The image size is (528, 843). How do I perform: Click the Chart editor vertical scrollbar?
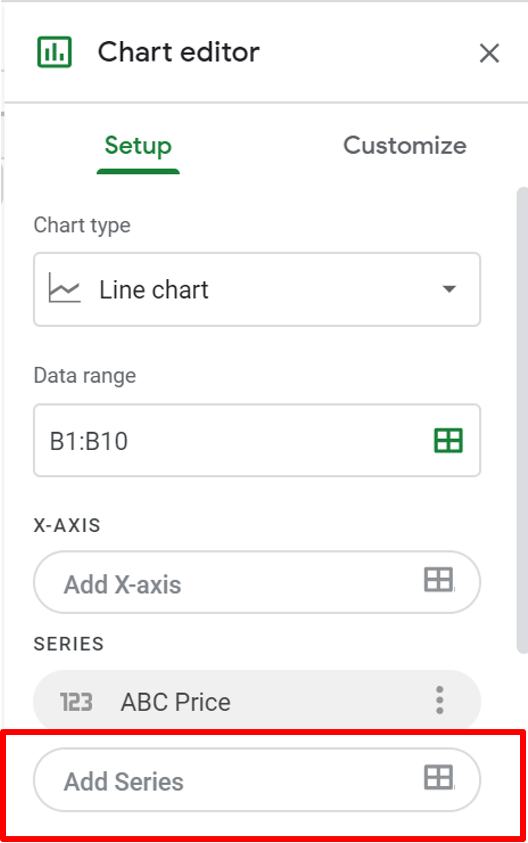522,420
